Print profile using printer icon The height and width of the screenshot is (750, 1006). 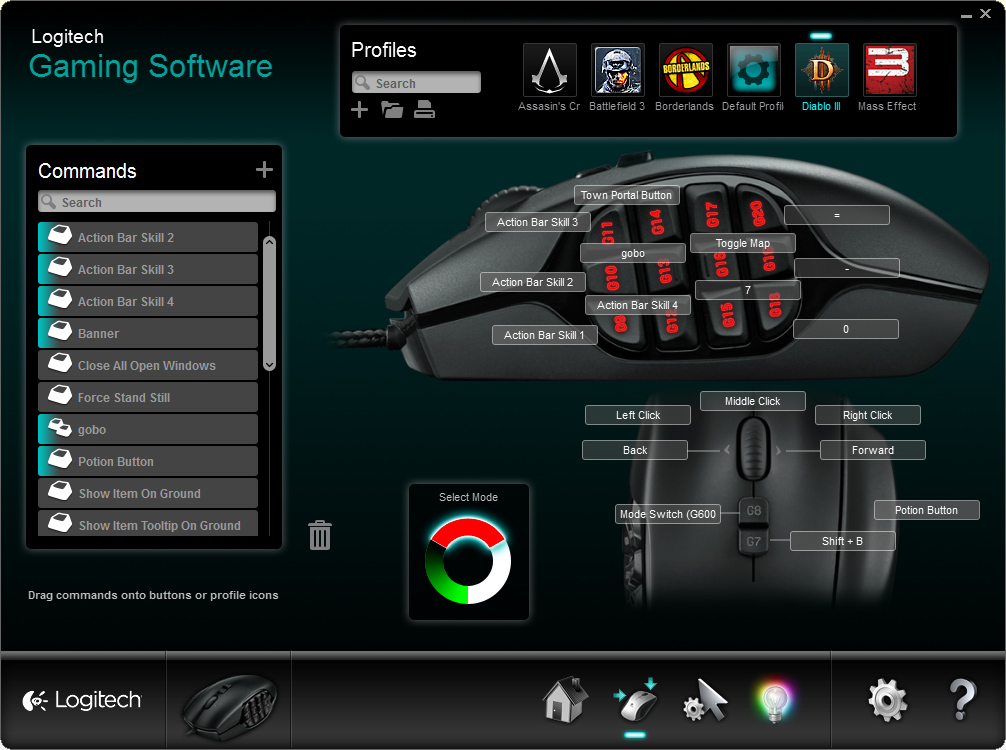[x=424, y=110]
